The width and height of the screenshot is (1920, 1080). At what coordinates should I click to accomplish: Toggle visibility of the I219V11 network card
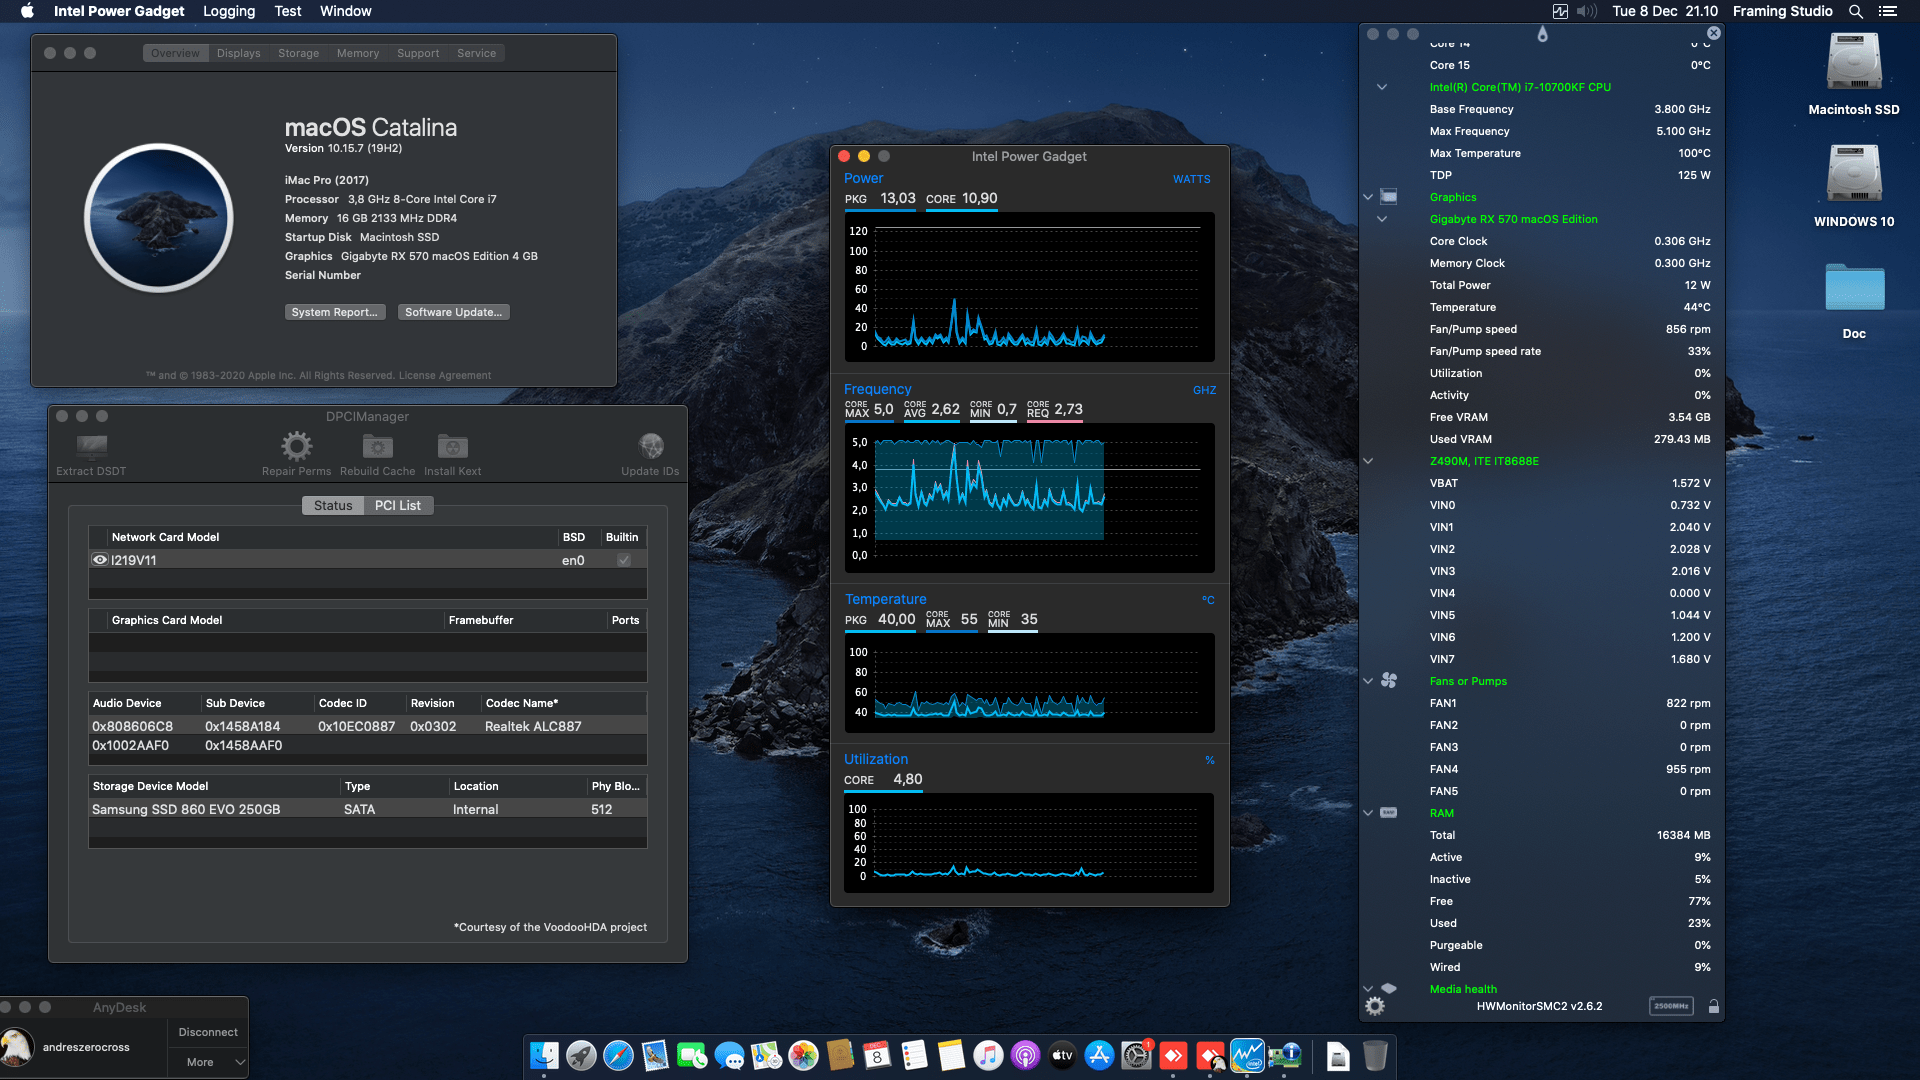(99, 559)
